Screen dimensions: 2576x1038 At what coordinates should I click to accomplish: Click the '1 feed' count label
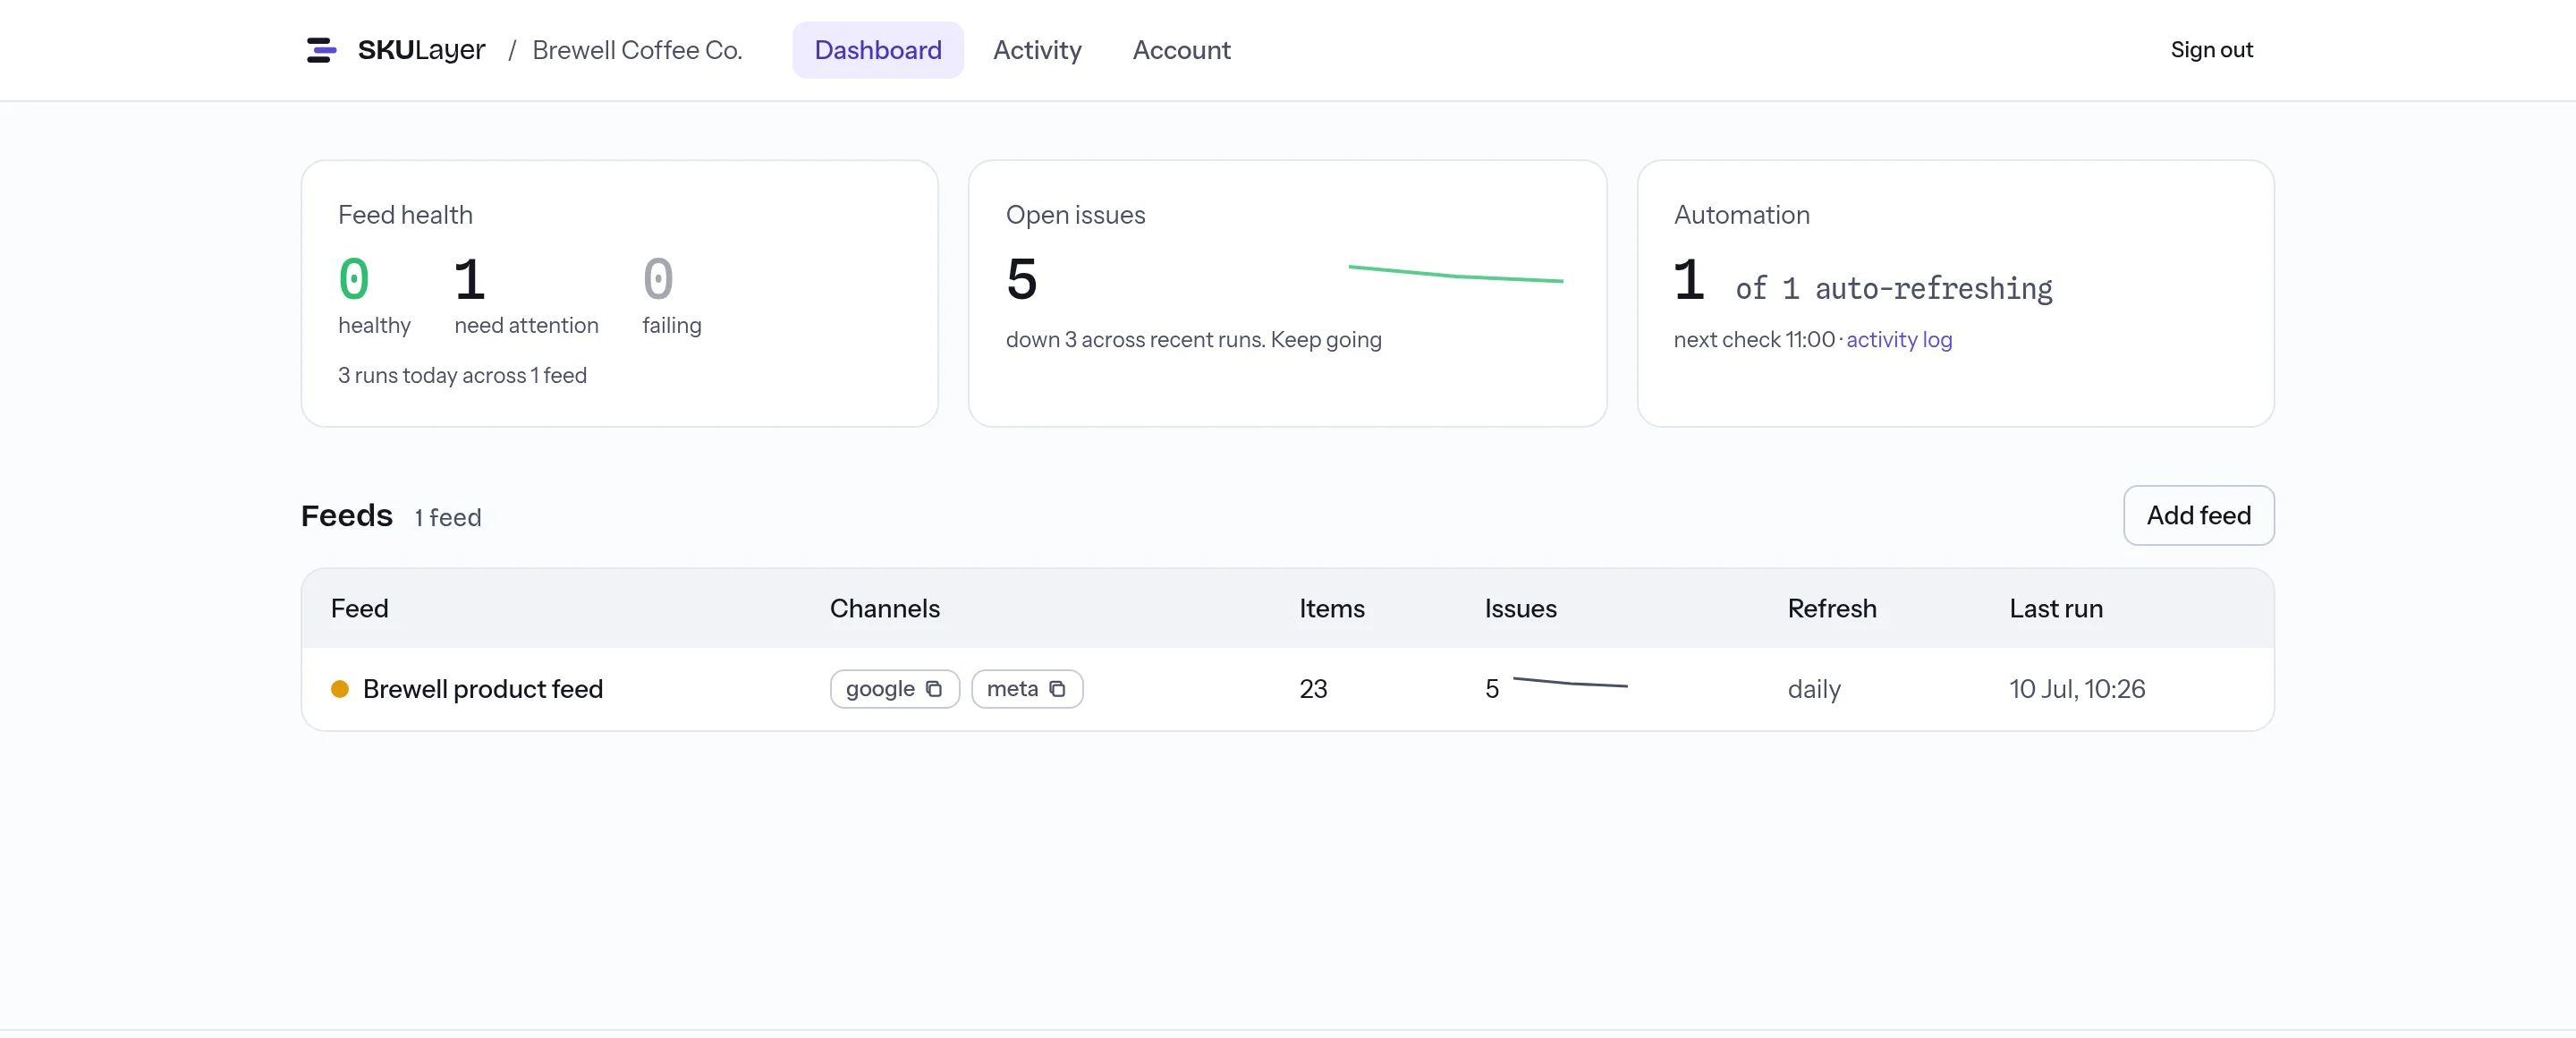point(448,517)
